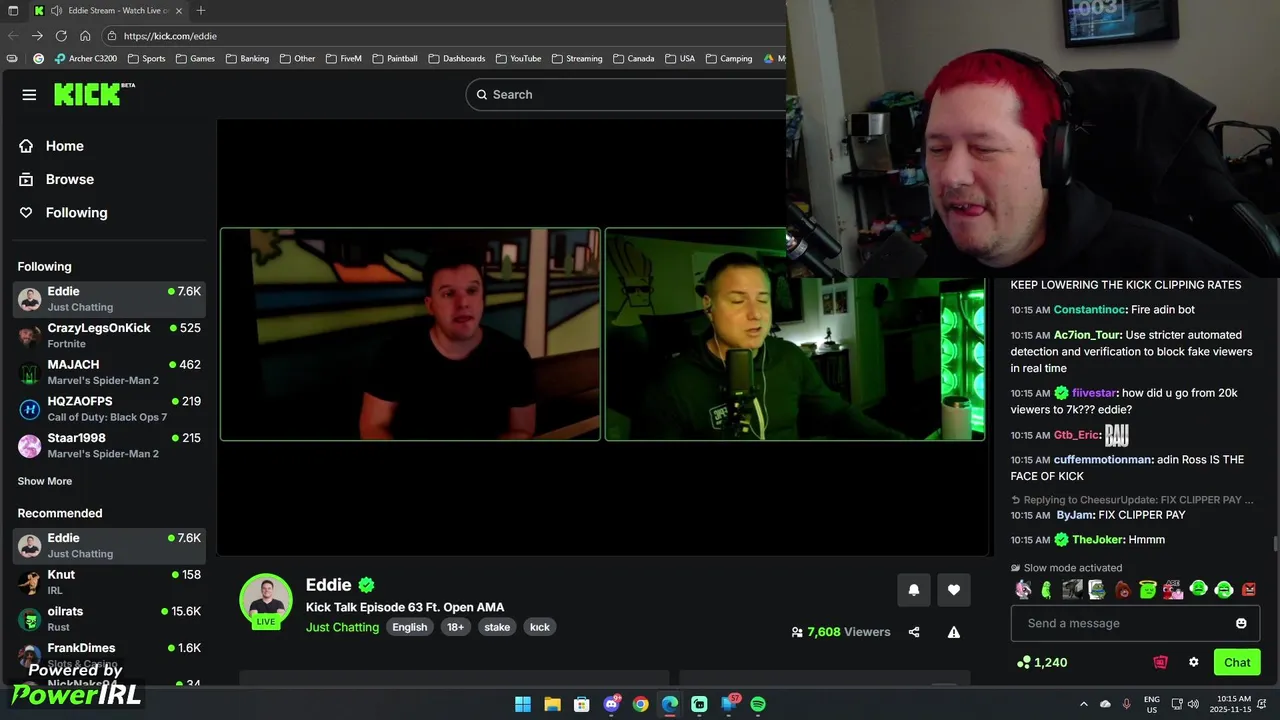This screenshot has height=720, width=1280.
Task: Pick the green pickle emote
Action: [x=1047, y=590]
